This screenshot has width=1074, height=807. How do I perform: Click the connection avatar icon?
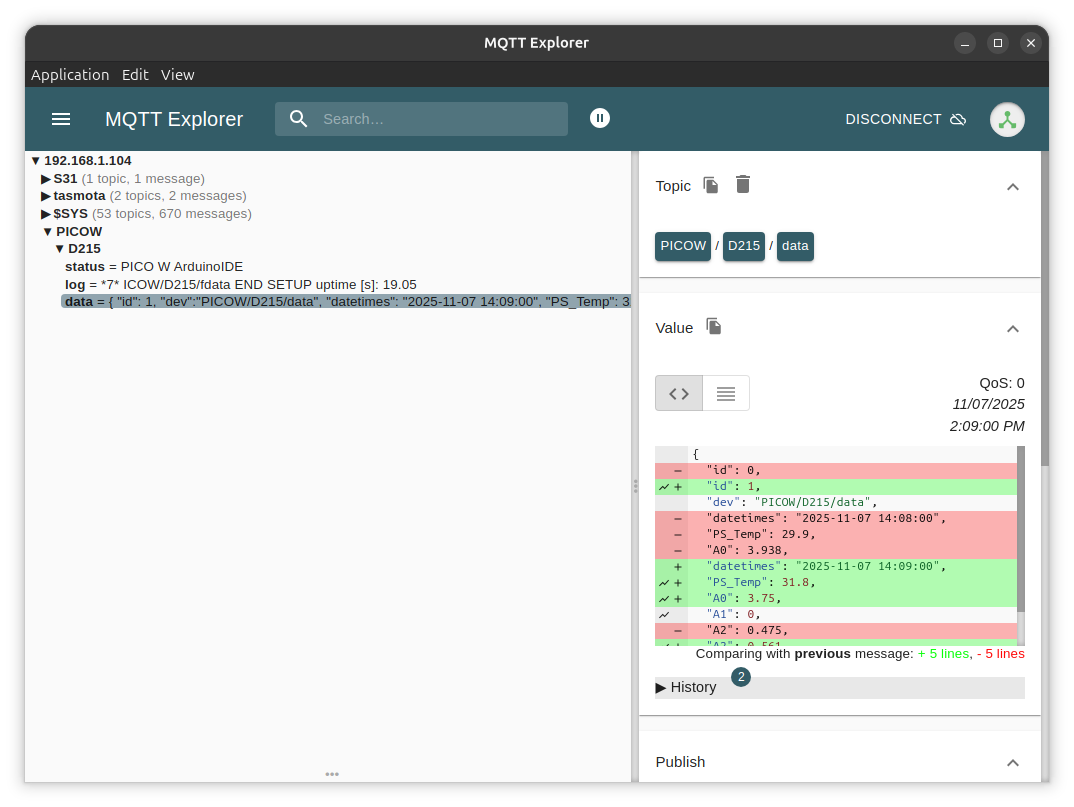[x=1007, y=119]
